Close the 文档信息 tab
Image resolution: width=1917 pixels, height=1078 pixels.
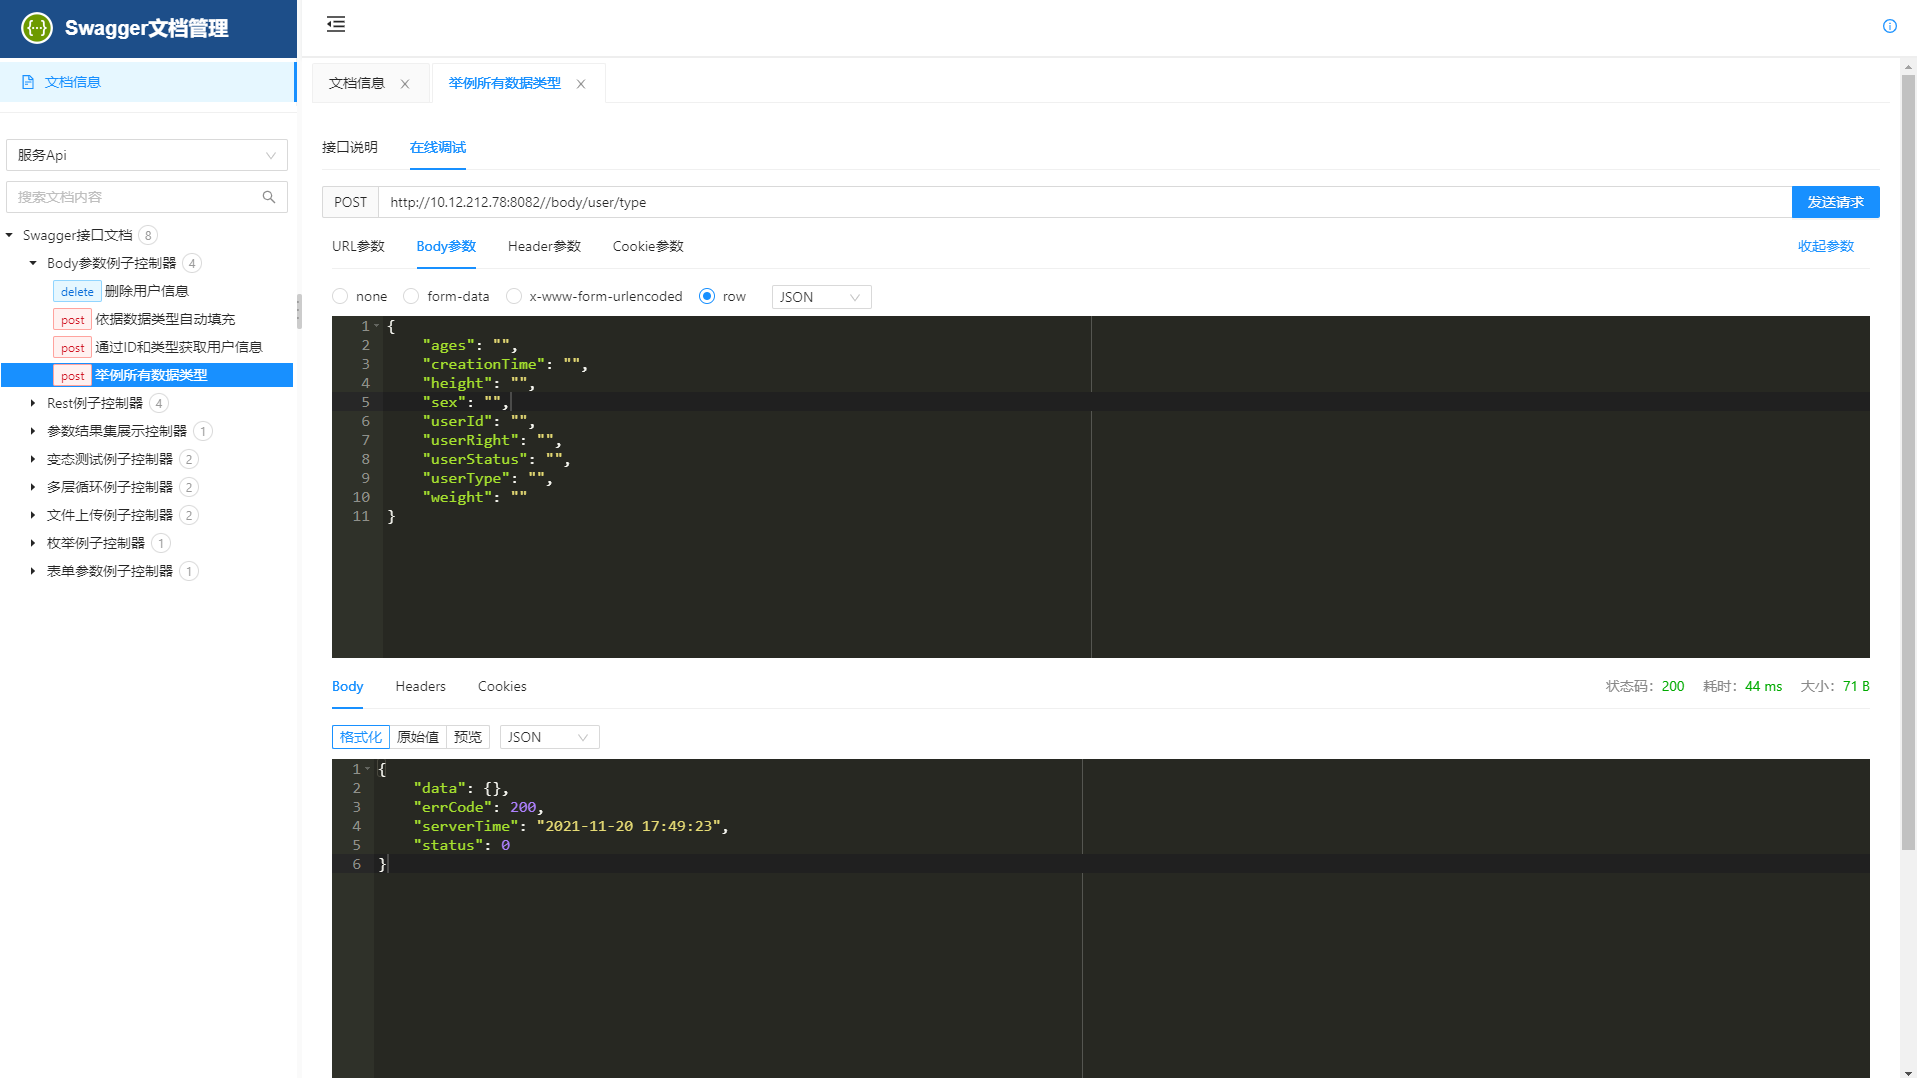[x=405, y=84]
